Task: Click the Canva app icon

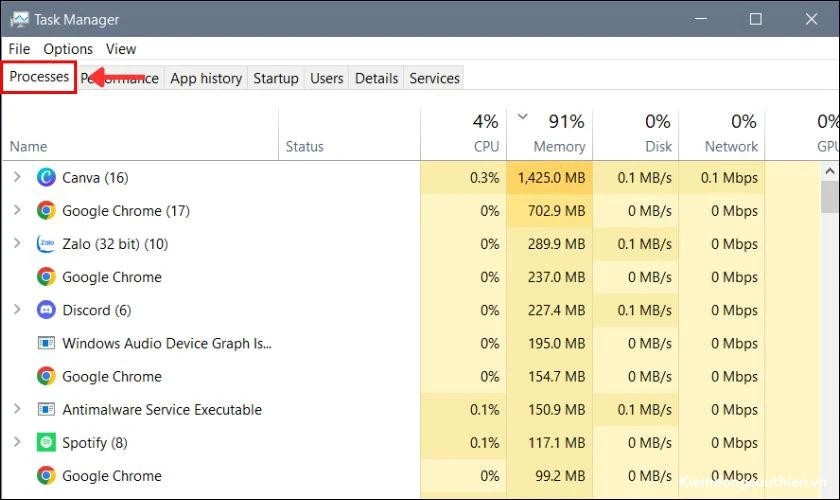Action: point(46,177)
